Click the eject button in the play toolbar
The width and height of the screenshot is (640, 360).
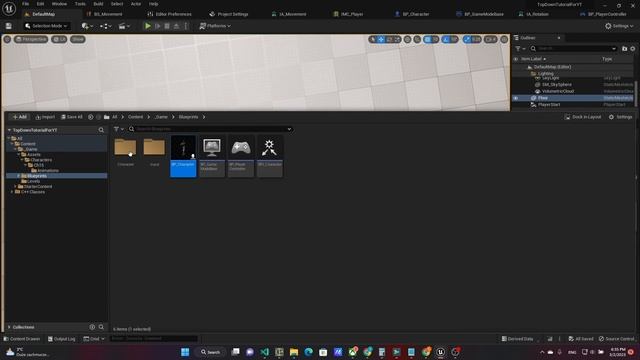[x=176, y=26]
